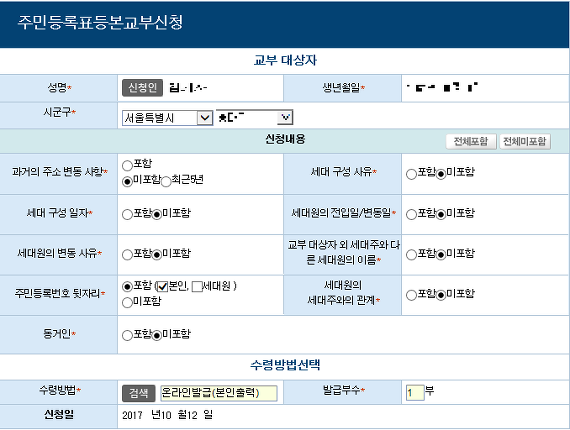Image resolution: width=570 pixels, height=430 pixels.
Task: Select 미포함 for 동거인
Action: (x=157, y=335)
